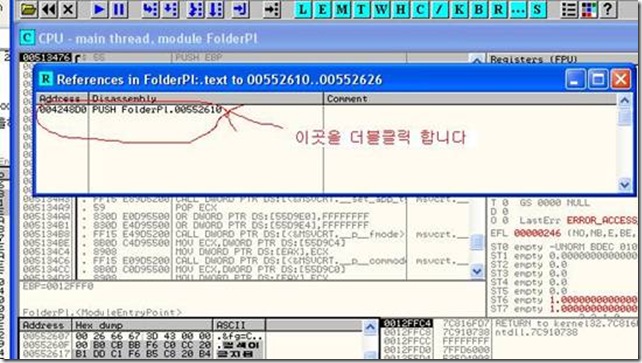Click the CPU window title bar icon
642x363 pixels.
tap(27, 38)
